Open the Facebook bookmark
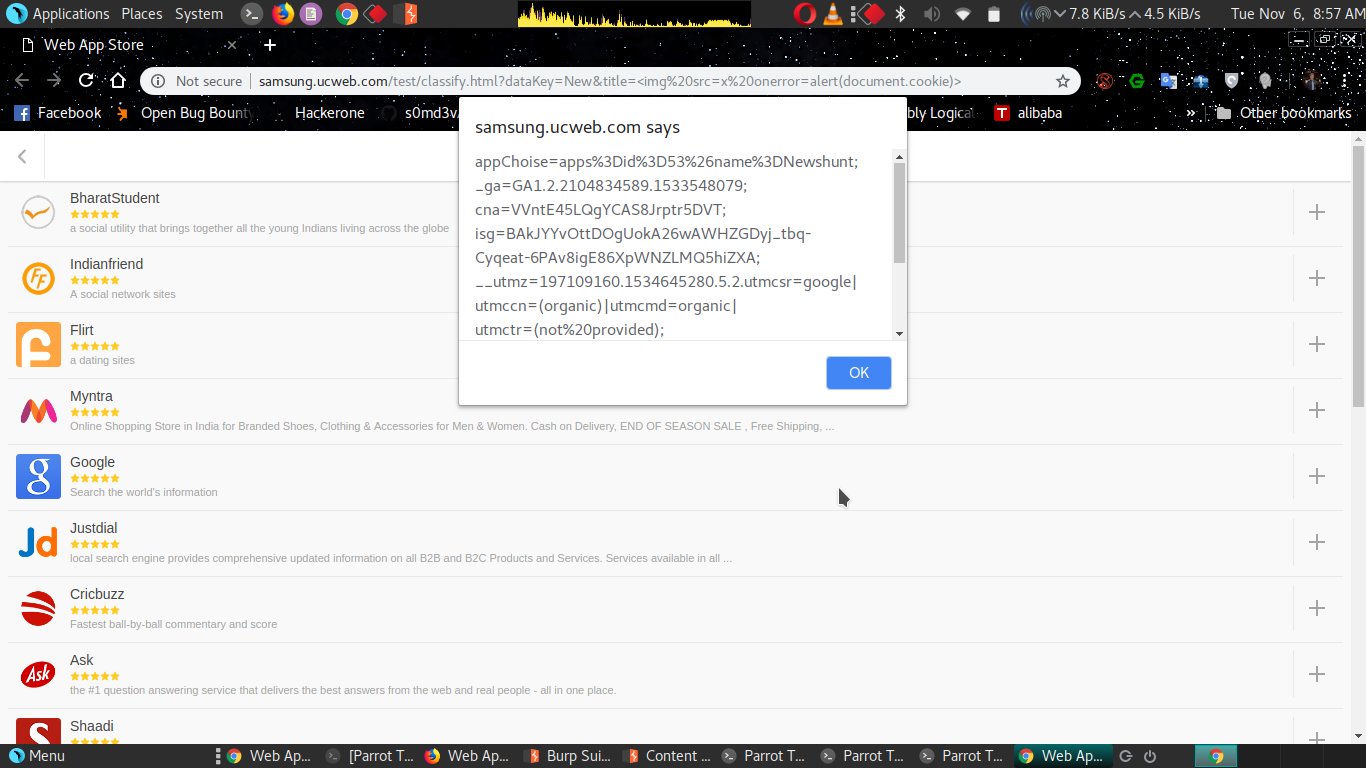Viewport: 1366px width, 768px height. point(58,113)
